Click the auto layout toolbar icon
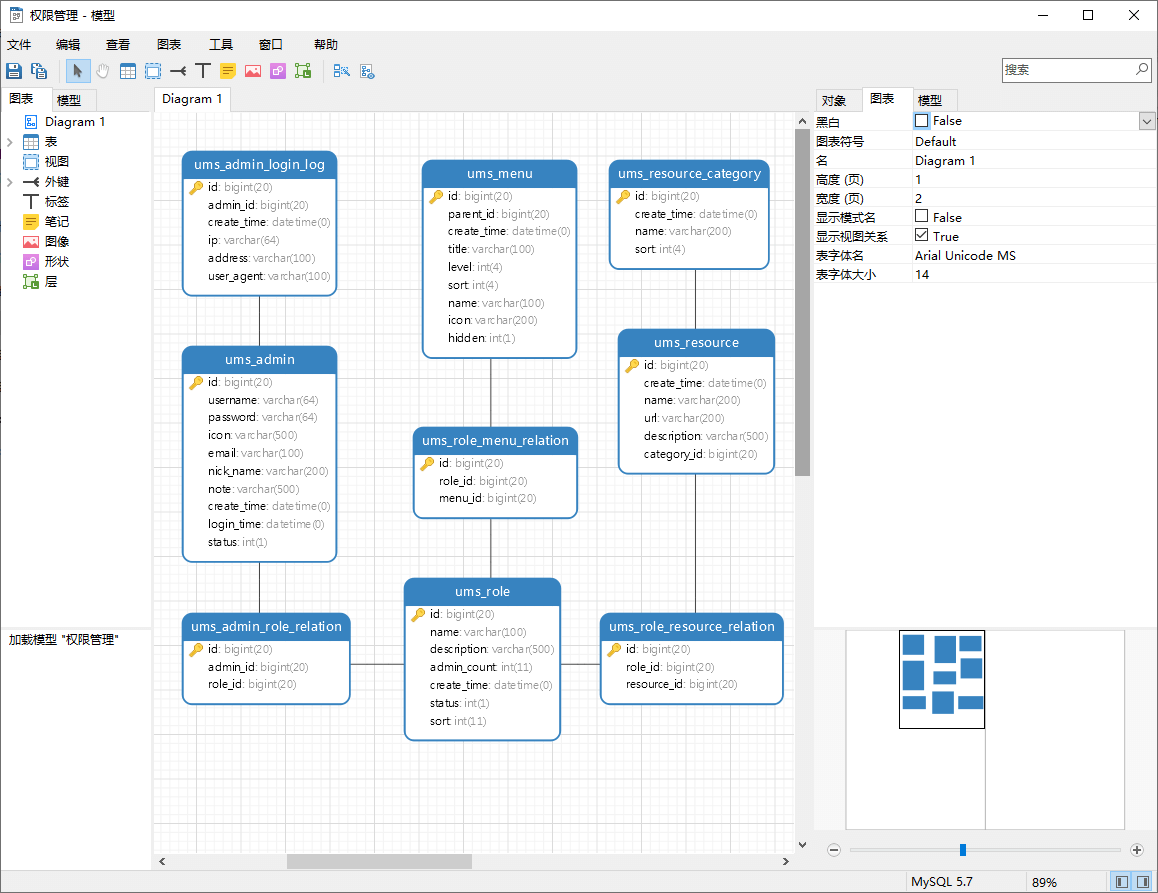Screen dimensions: 1158x893 (341, 71)
